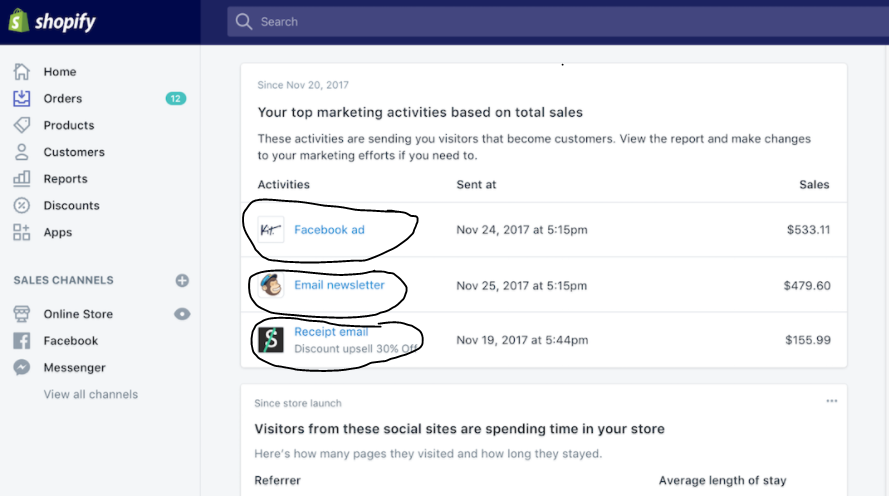This screenshot has height=496, width=889.
Task: Open the Facebook sales channel
Action: pyautogui.click(x=71, y=341)
